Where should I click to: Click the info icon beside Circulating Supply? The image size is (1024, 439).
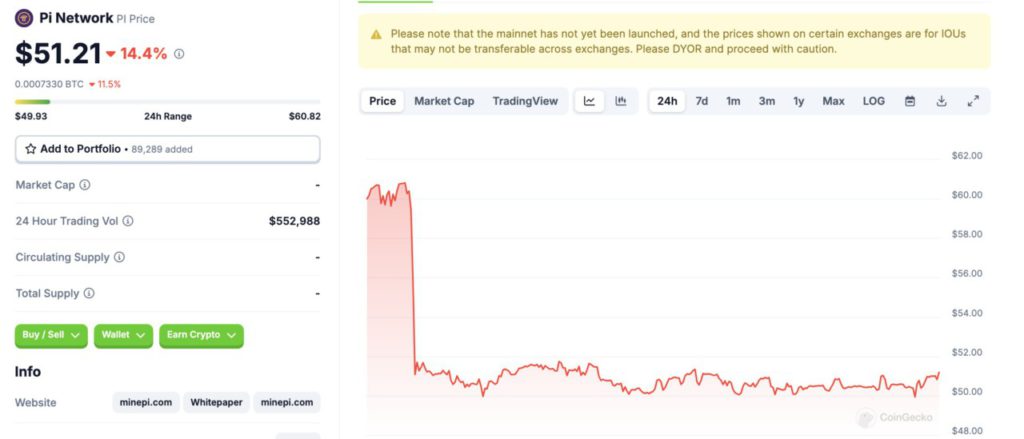tap(120, 257)
